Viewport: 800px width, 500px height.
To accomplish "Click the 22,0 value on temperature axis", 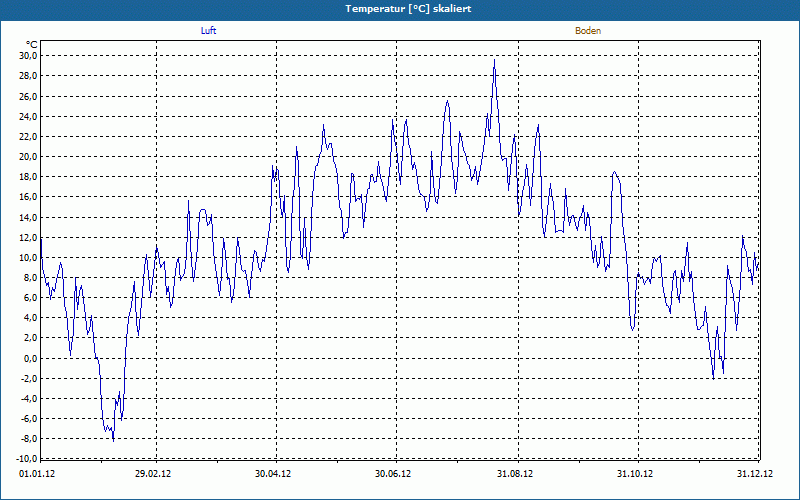I will click(x=29, y=137).
